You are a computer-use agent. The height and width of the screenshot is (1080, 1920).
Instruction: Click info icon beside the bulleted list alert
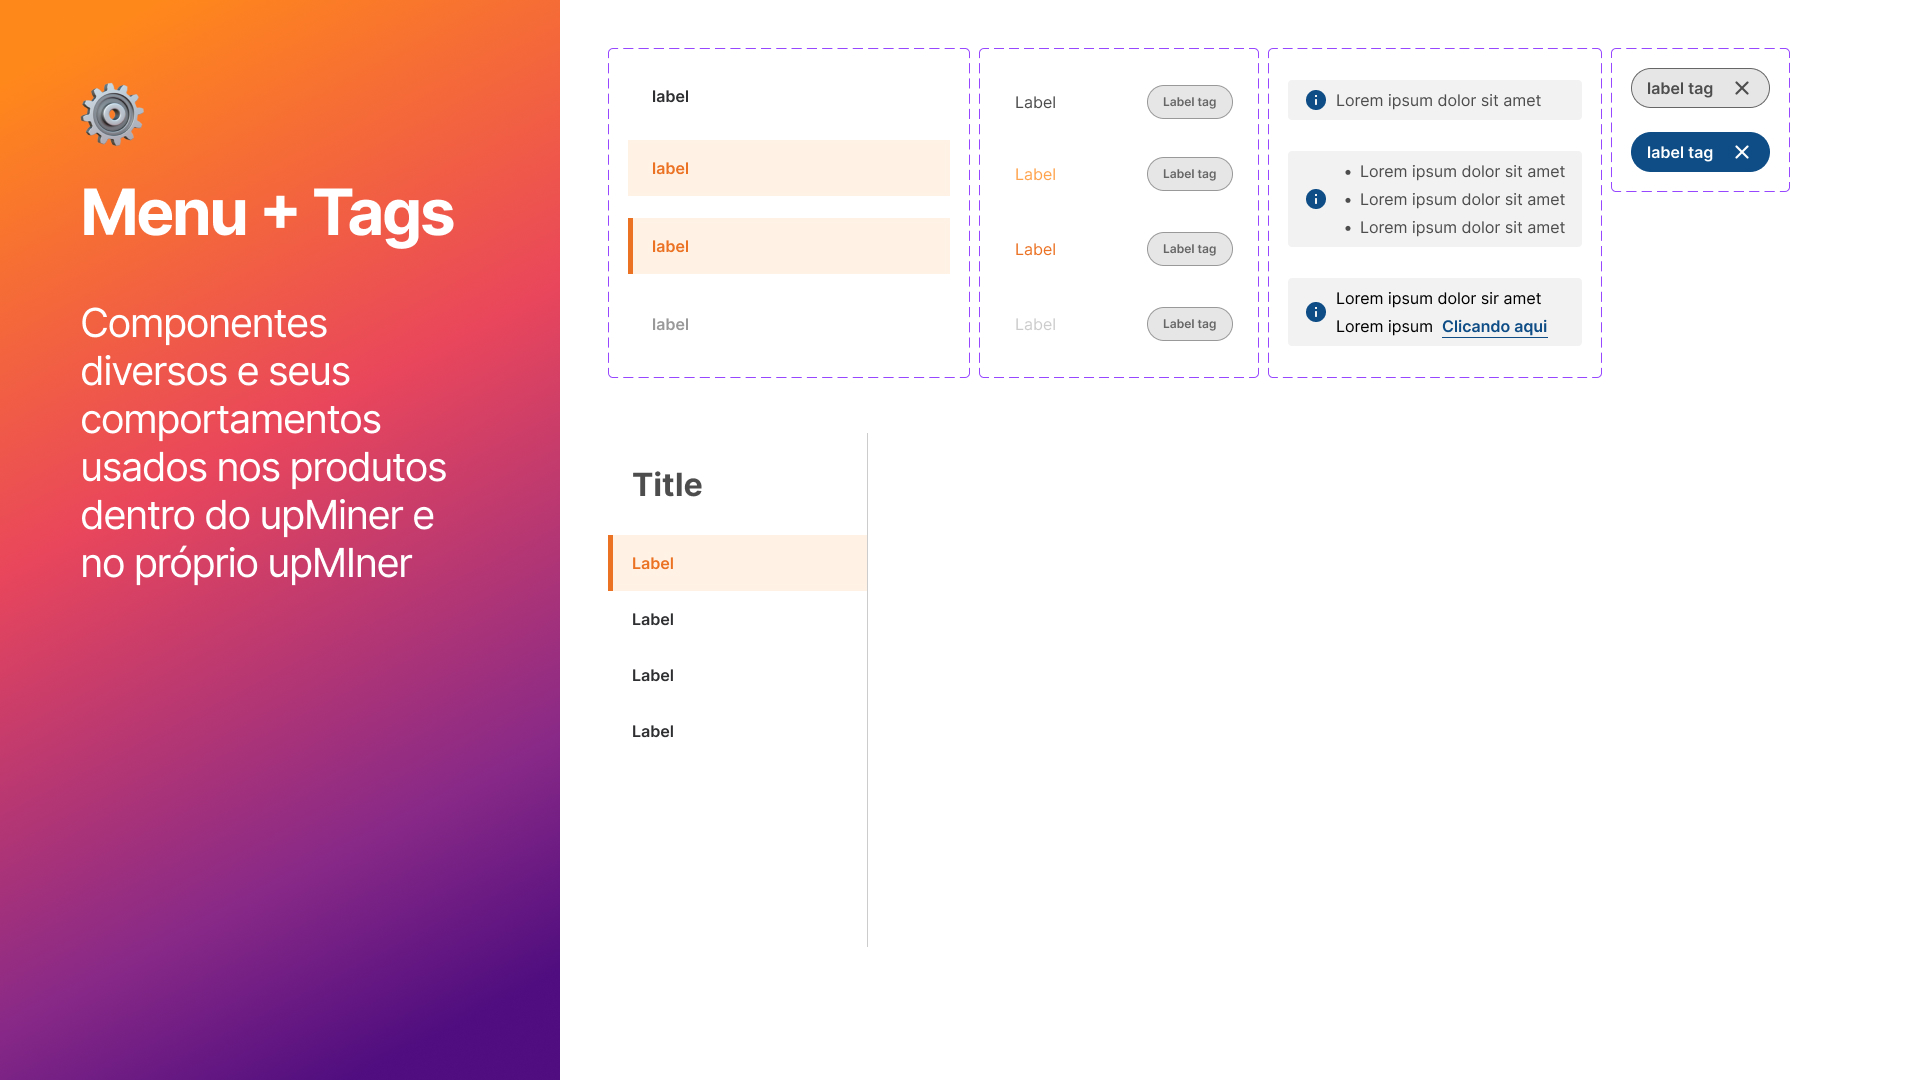pos(1316,199)
